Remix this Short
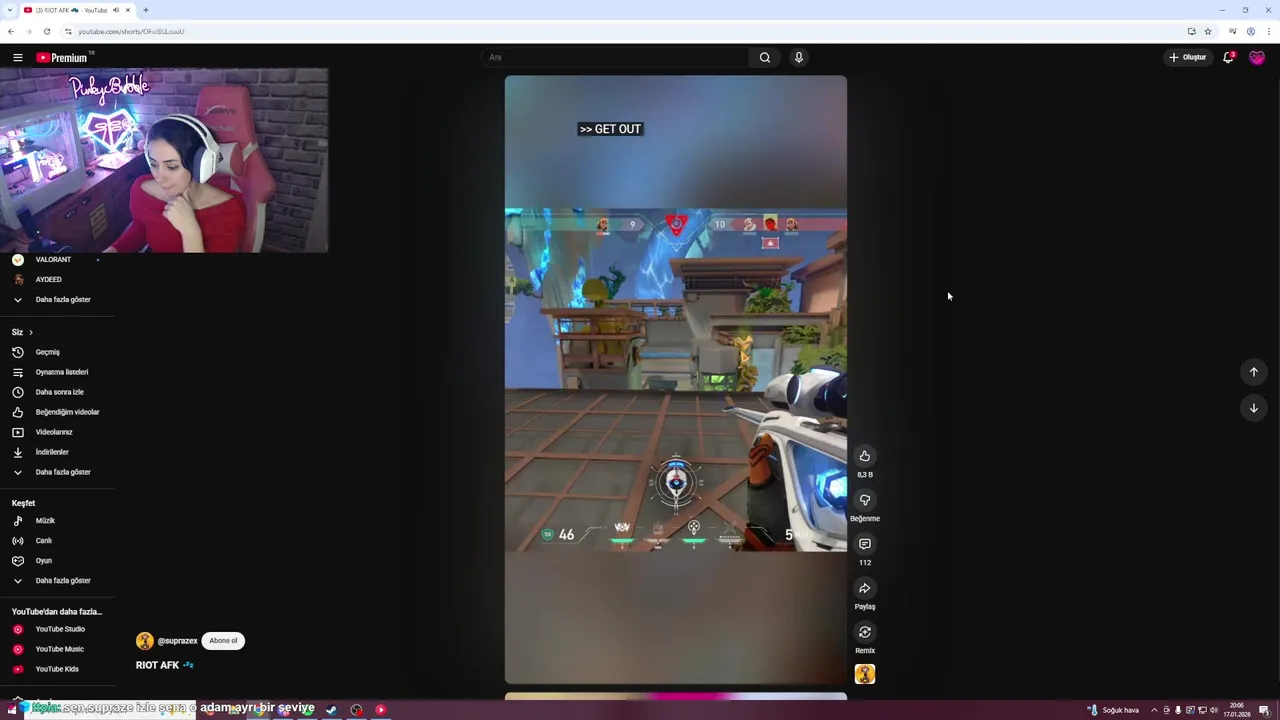 tap(865, 632)
